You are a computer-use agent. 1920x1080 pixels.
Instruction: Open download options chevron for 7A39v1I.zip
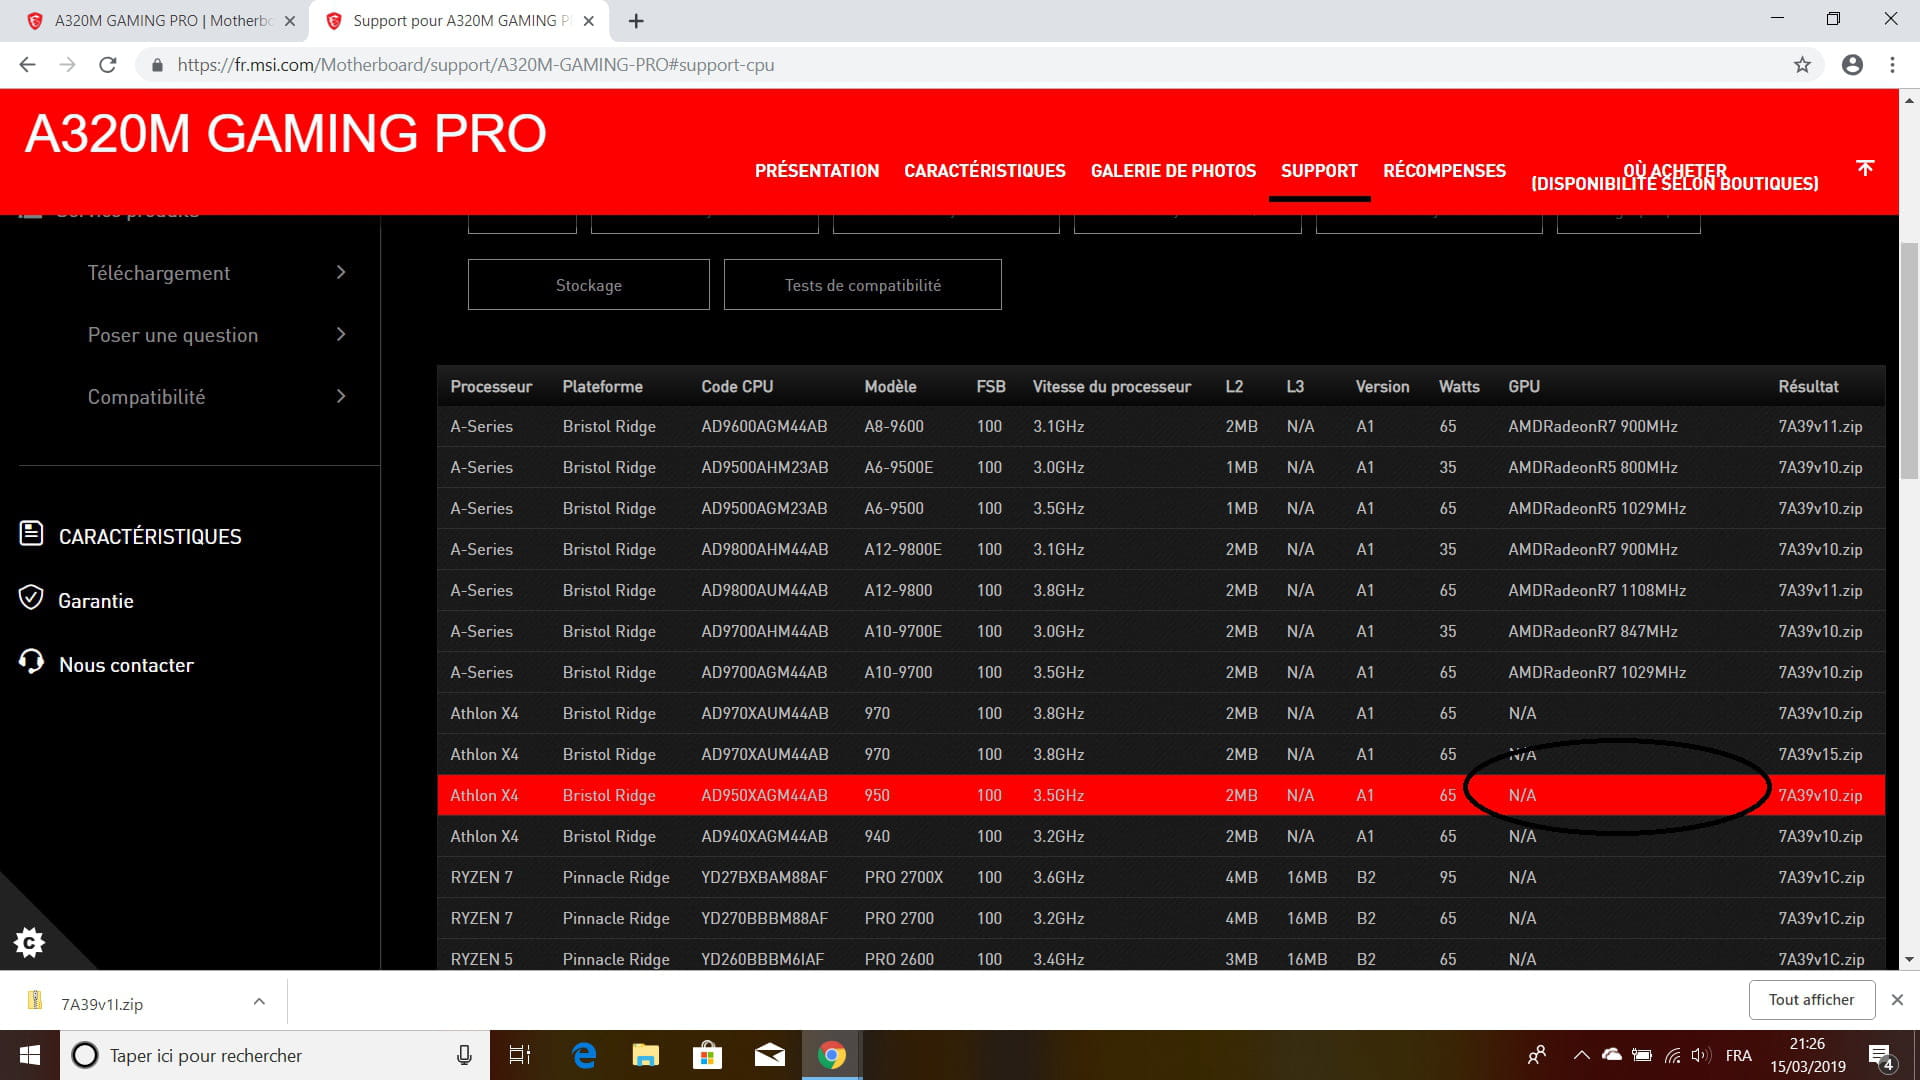(x=259, y=1001)
